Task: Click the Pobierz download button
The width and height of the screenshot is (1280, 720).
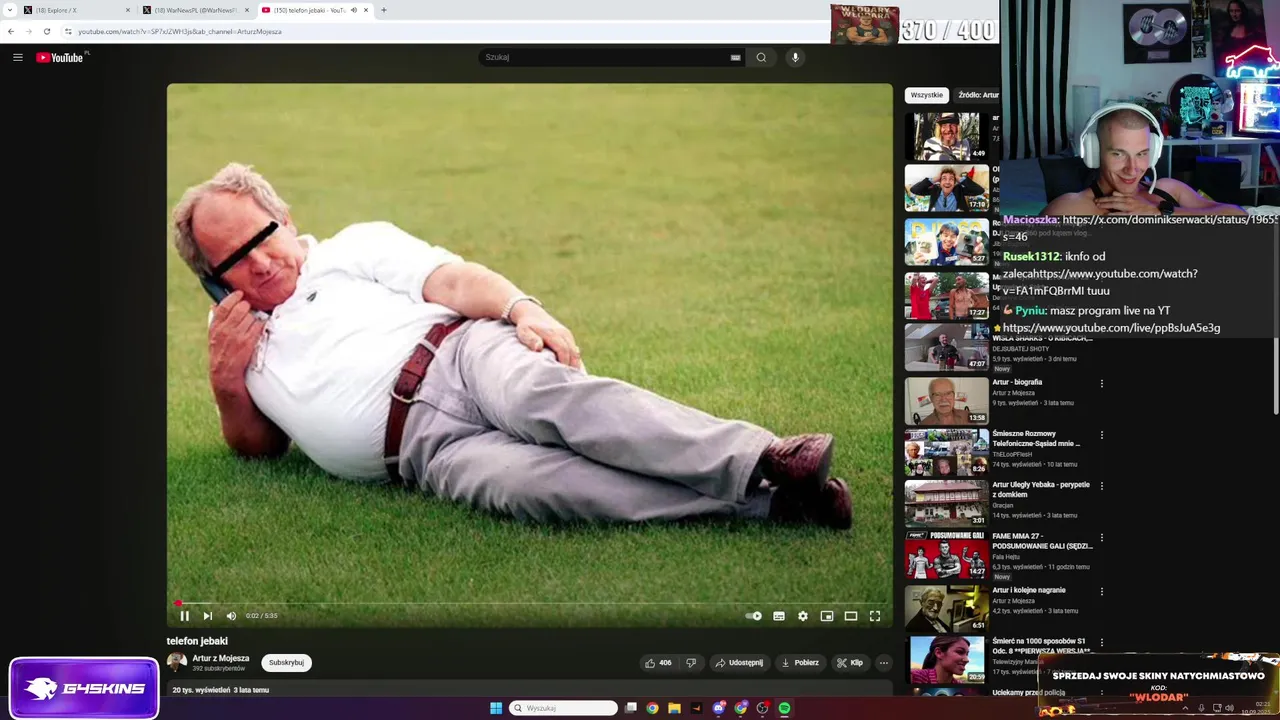Action: 800,663
